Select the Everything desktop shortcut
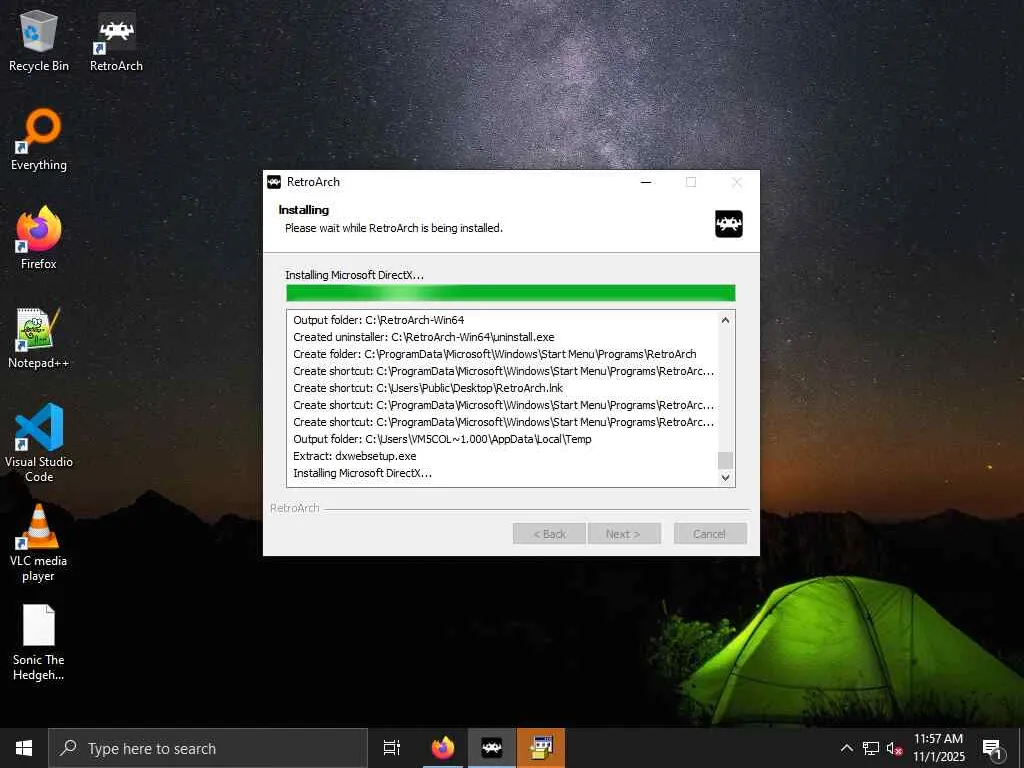This screenshot has height=768, width=1024. pyautogui.click(x=39, y=140)
